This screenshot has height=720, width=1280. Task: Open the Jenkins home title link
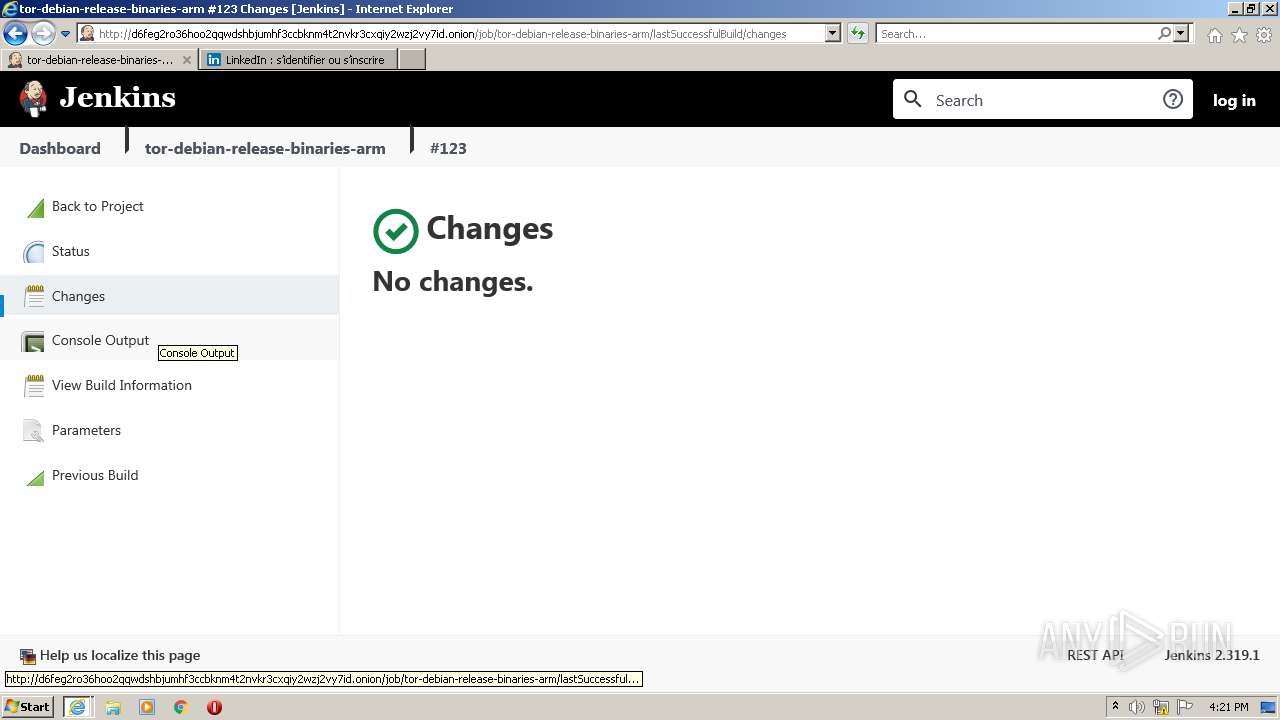click(x=117, y=98)
